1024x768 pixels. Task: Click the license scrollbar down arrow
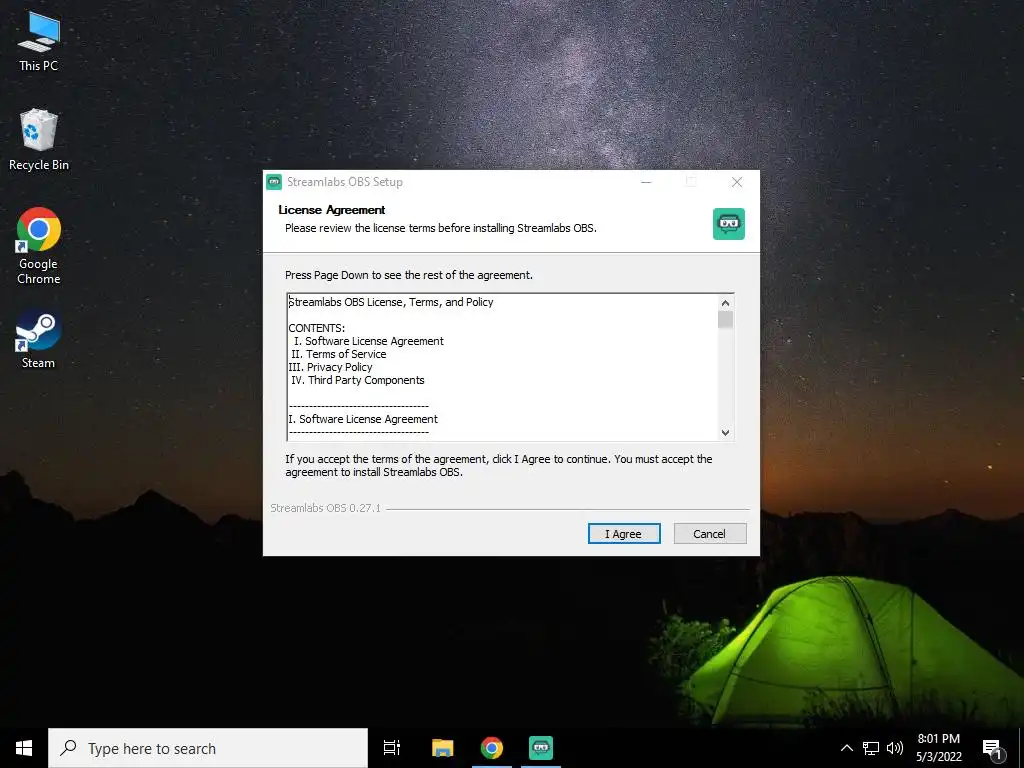725,432
